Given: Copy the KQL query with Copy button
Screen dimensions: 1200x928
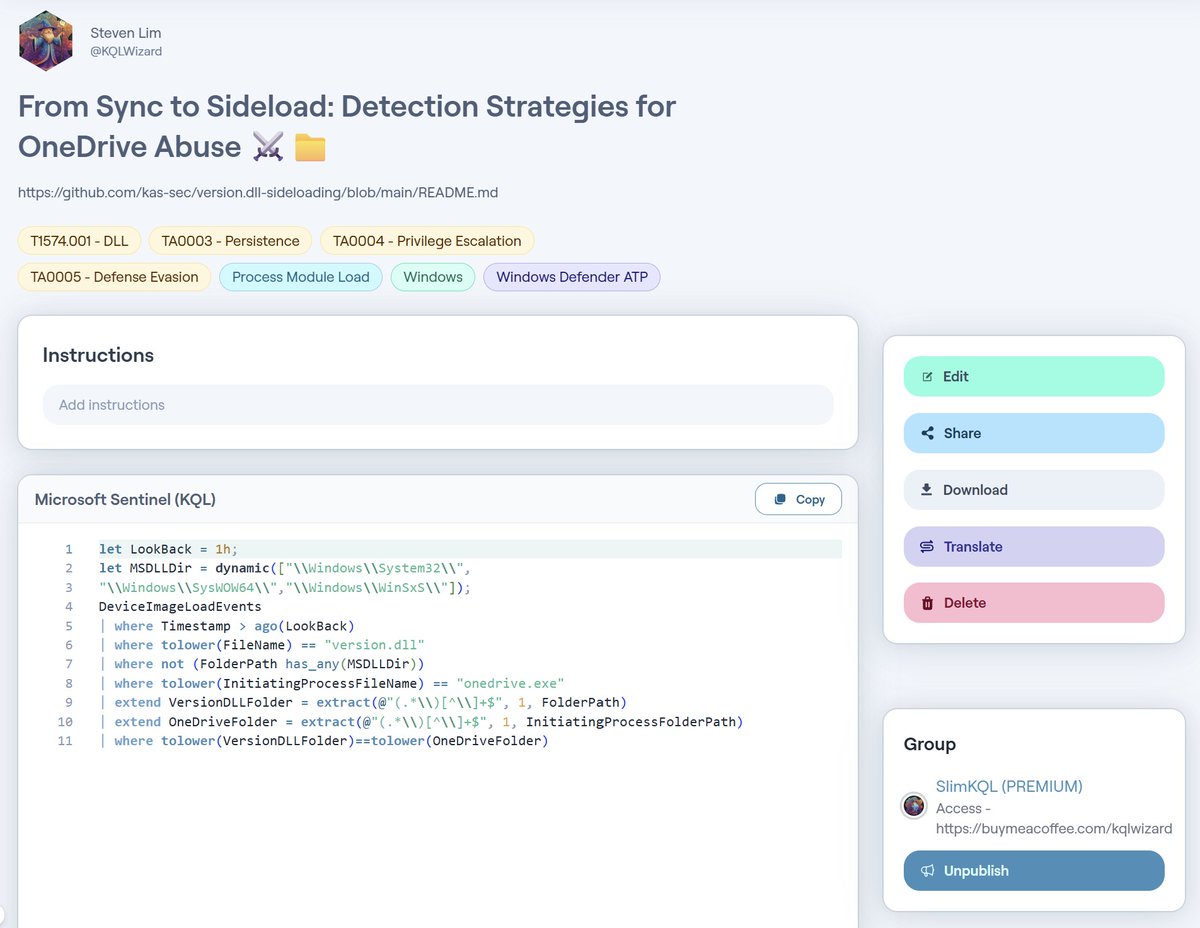Looking at the screenshot, I should point(798,499).
